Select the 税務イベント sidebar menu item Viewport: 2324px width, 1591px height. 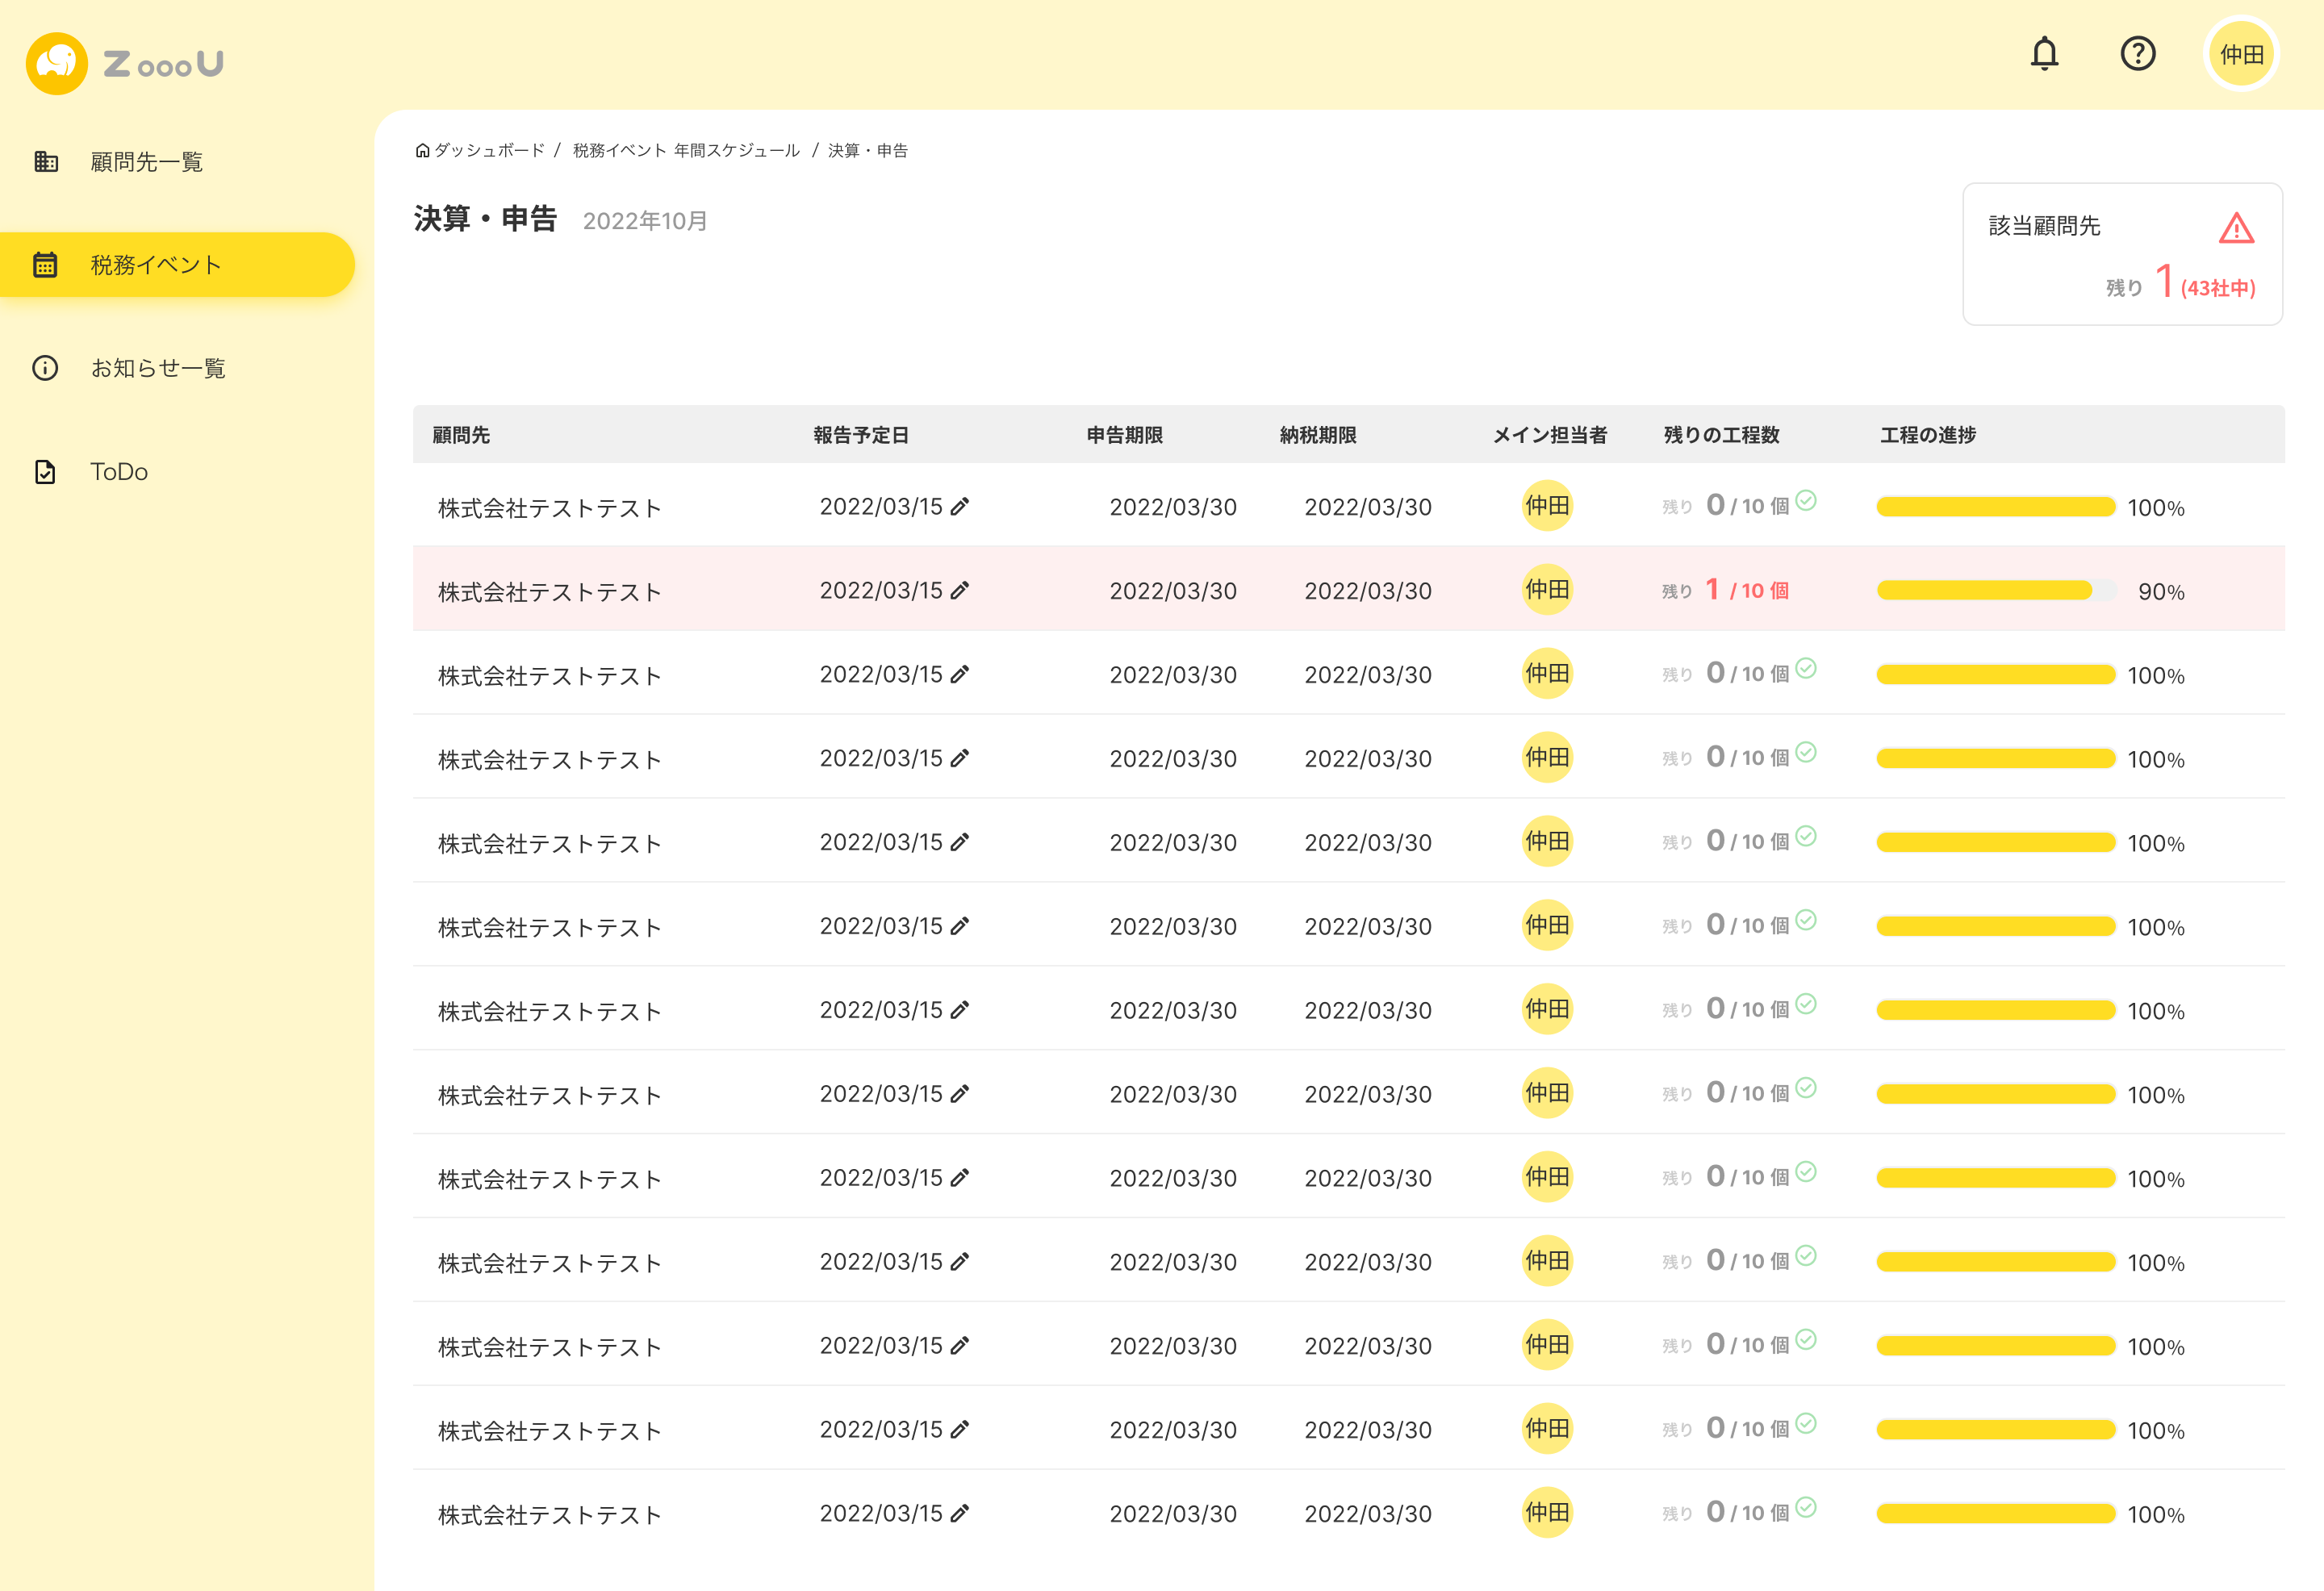point(155,264)
